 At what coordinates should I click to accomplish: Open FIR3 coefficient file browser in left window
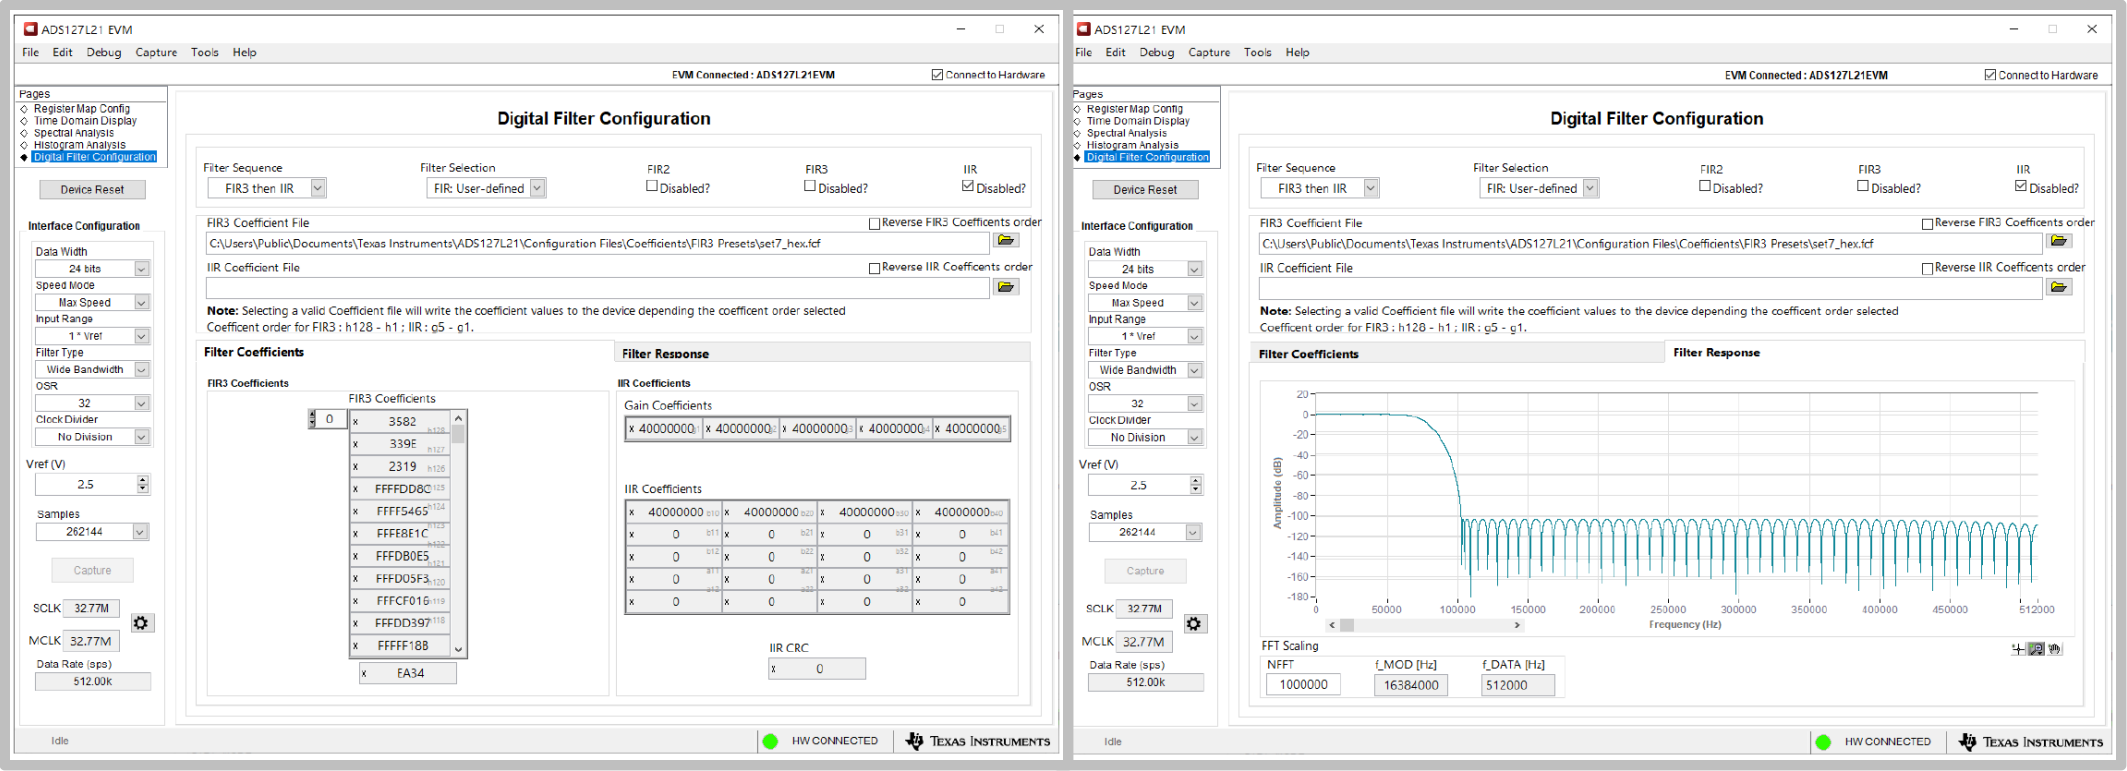[x=1006, y=241]
